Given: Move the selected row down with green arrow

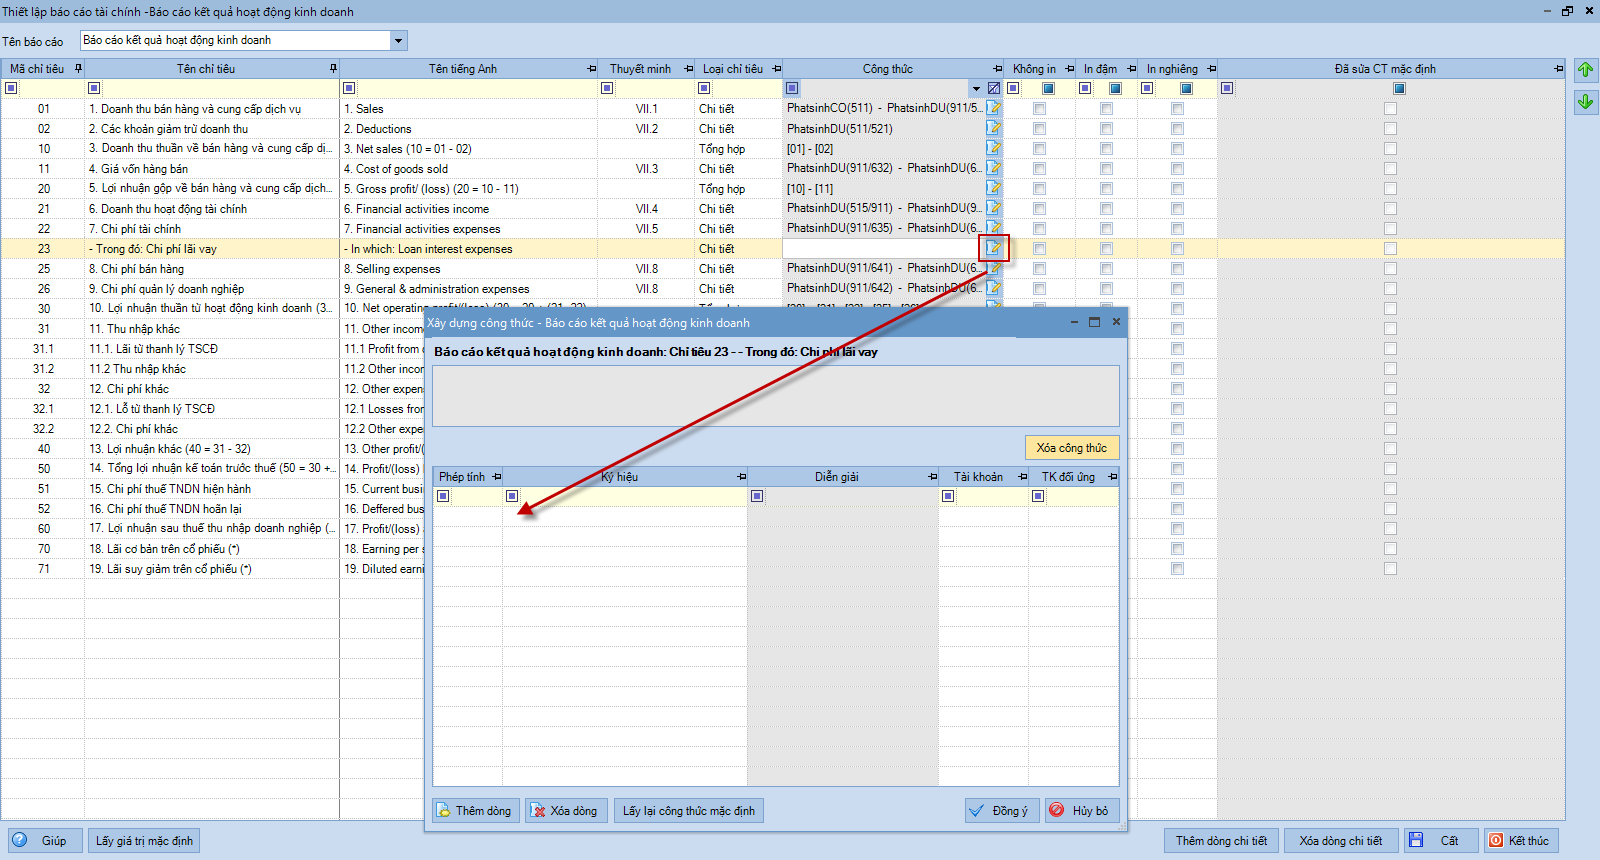Looking at the screenshot, I should (x=1585, y=102).
